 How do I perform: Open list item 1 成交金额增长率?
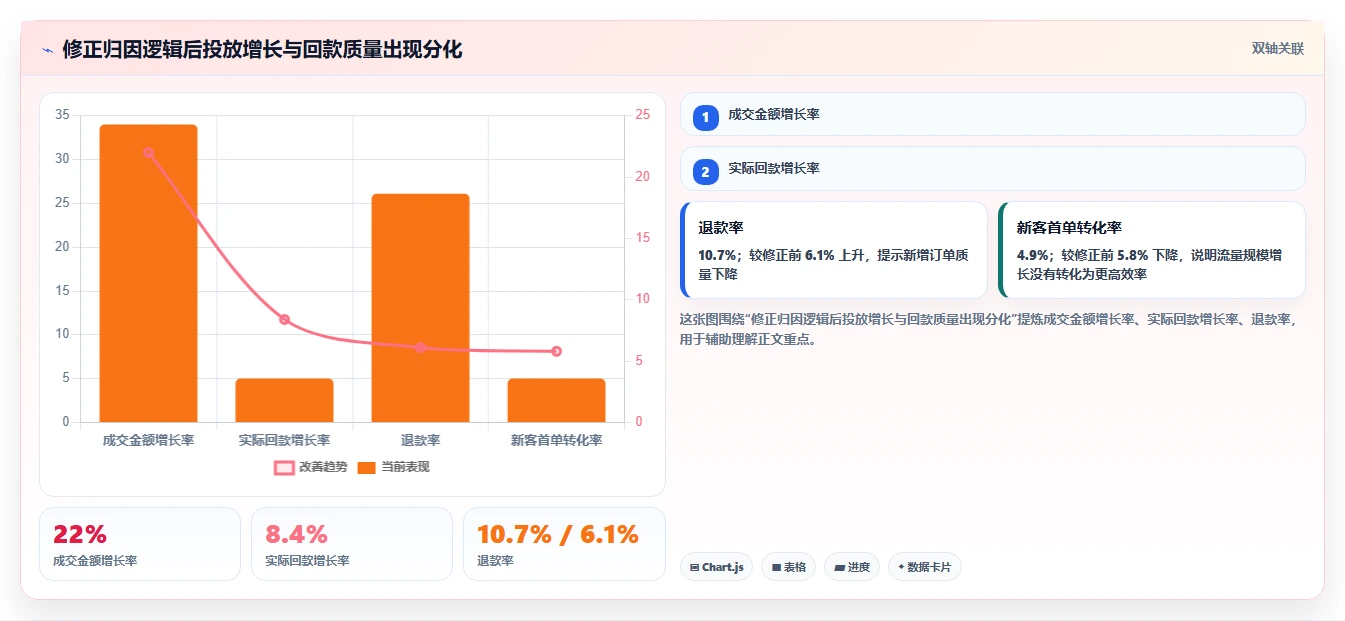pyautogui.click(x=992, y=114)
